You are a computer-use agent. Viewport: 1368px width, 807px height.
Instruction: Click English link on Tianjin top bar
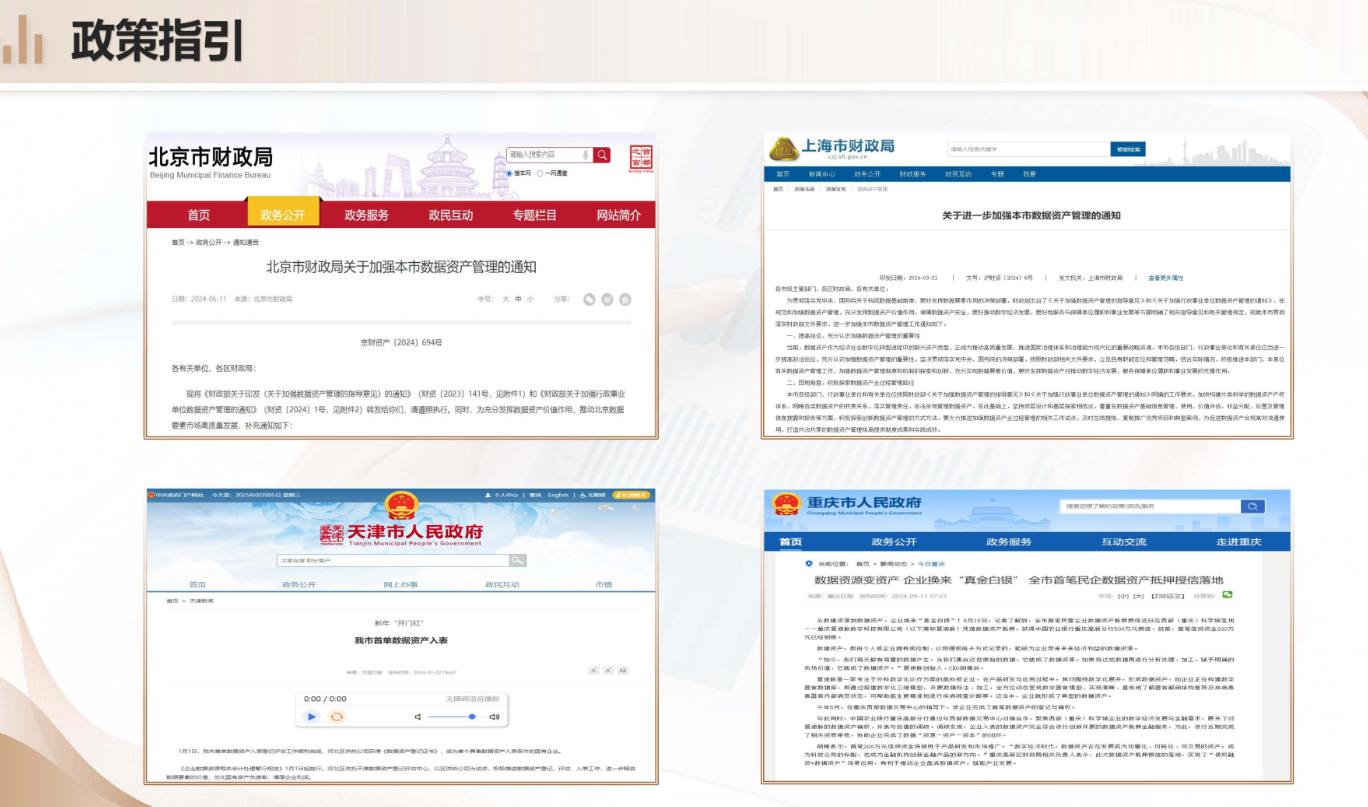click(558, 495)
